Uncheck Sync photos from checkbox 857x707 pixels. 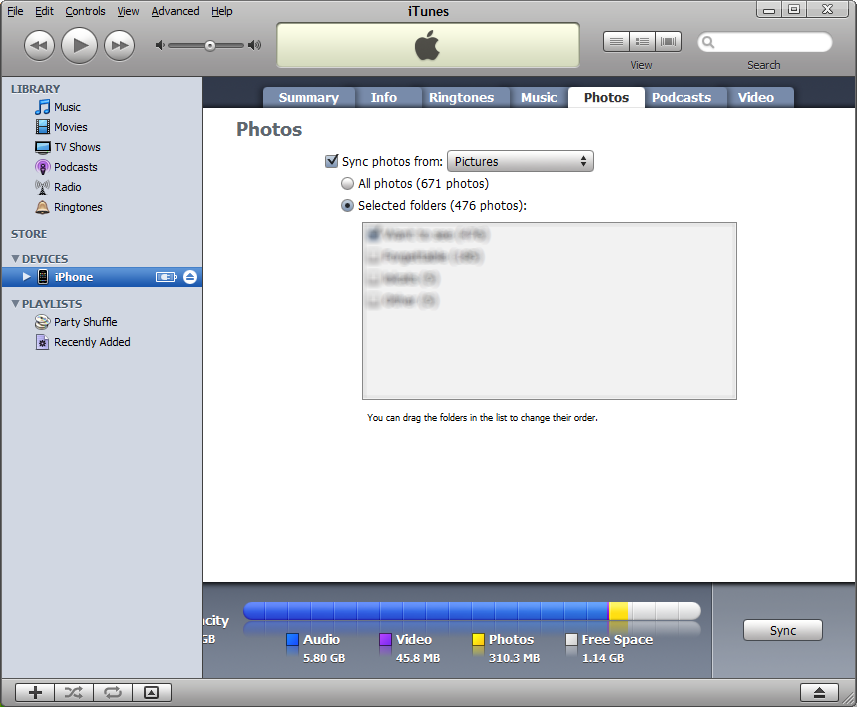331,161
